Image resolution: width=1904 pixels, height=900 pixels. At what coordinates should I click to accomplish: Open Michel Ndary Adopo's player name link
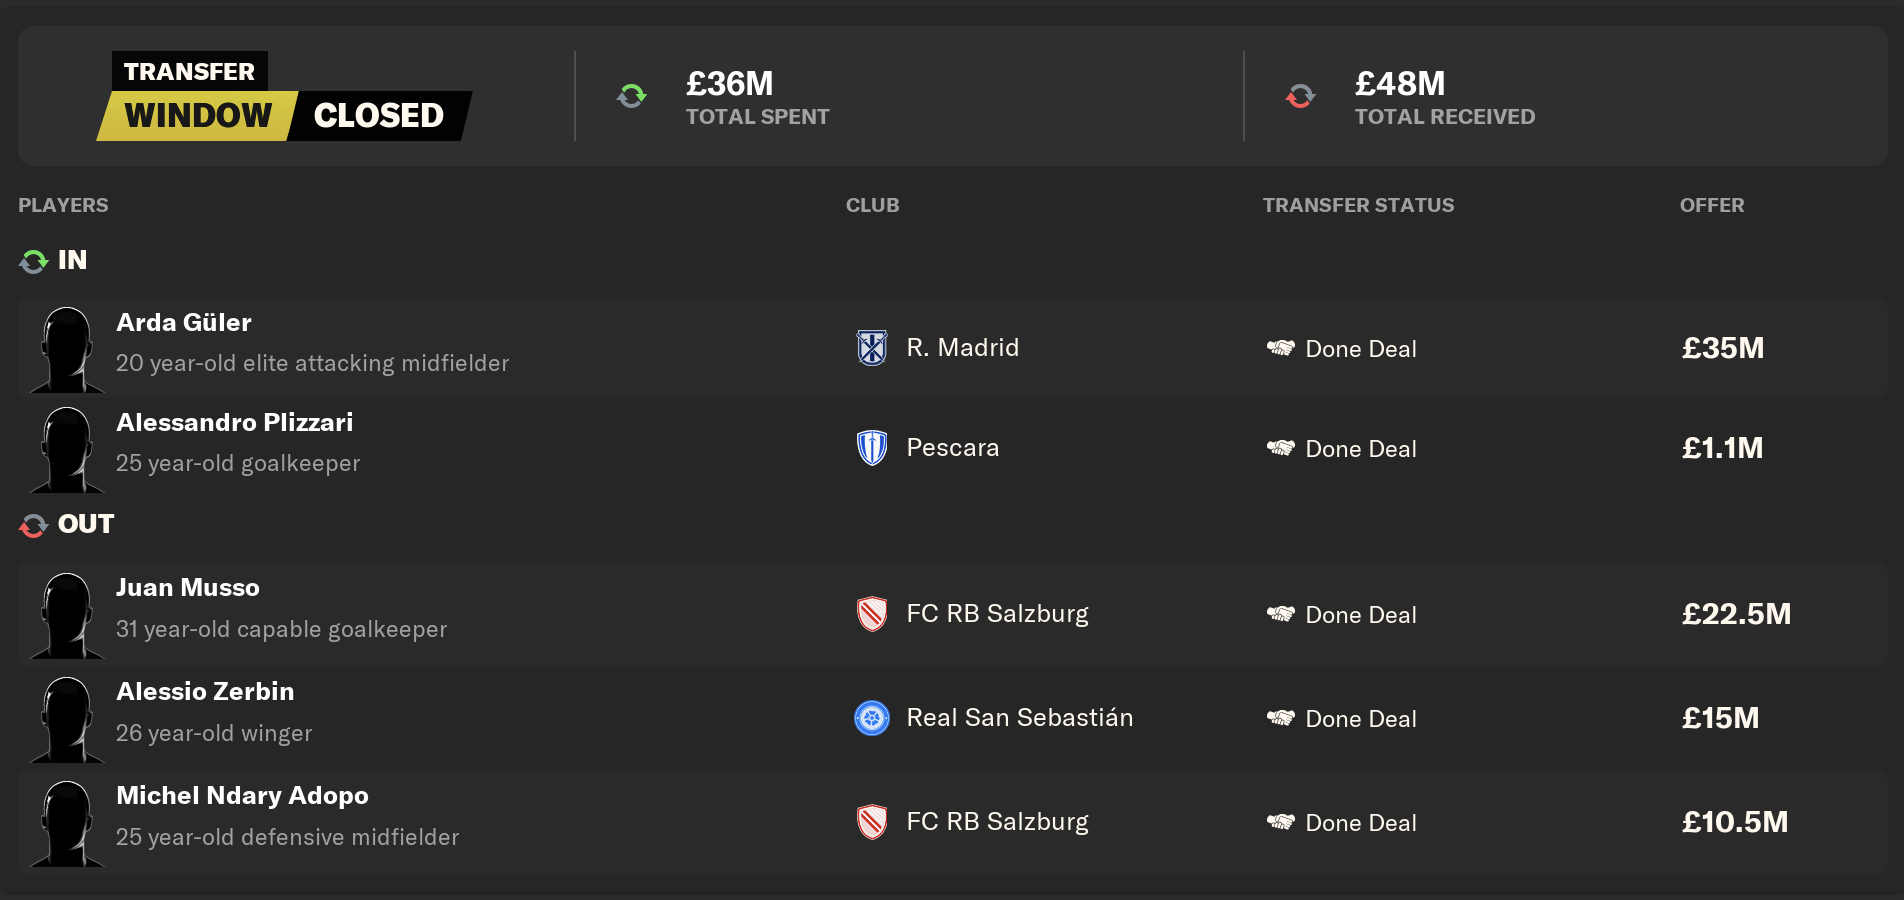pyautogui.click(x=242, y=795)
